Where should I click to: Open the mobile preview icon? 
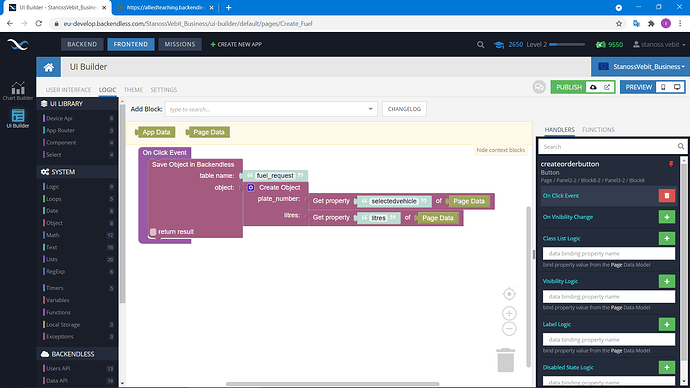tap(663, 87)
